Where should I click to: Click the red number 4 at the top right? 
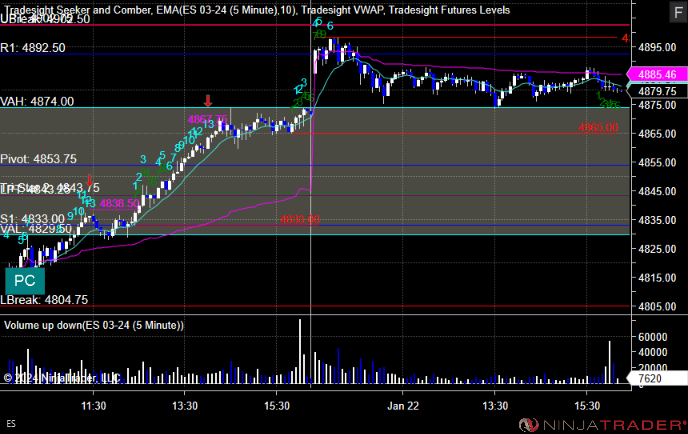625,39
